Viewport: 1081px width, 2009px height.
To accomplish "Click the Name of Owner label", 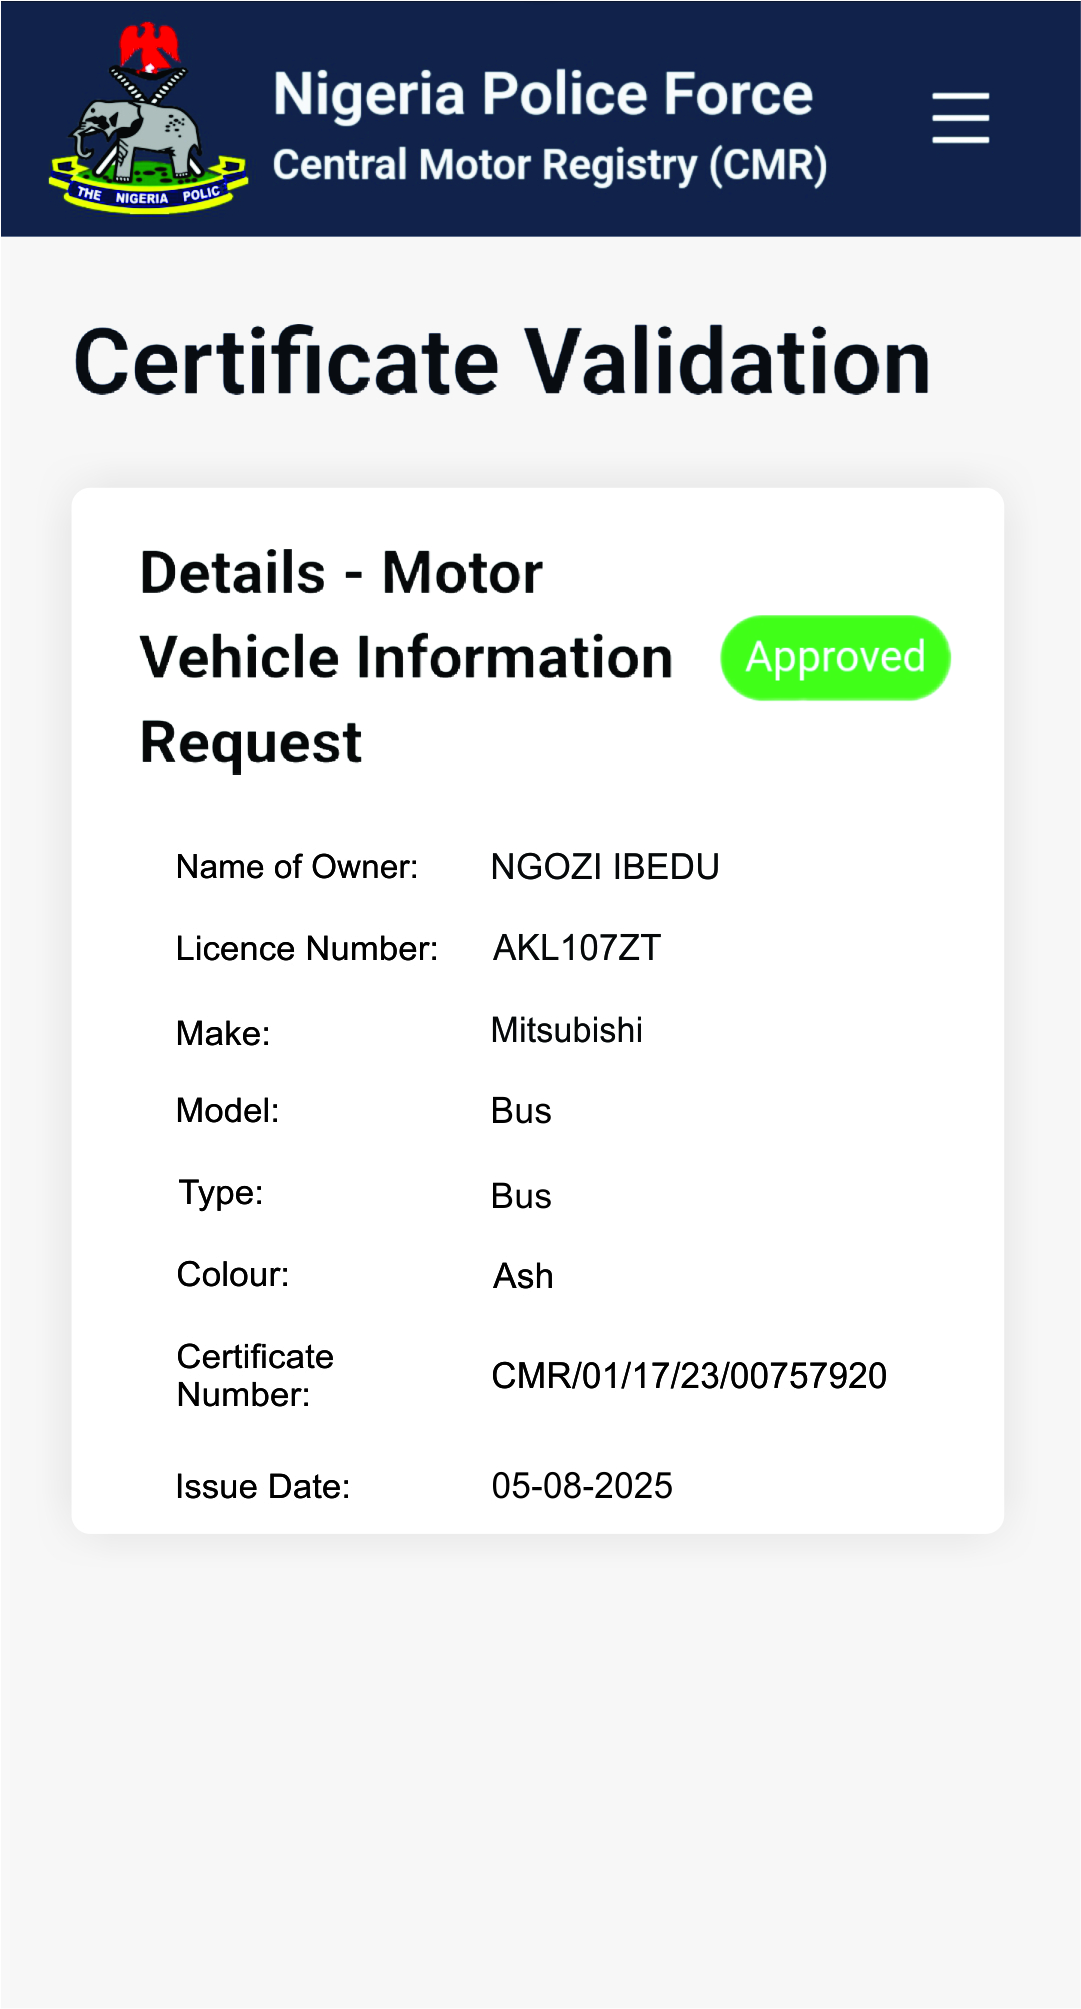I will coord(297,867).
